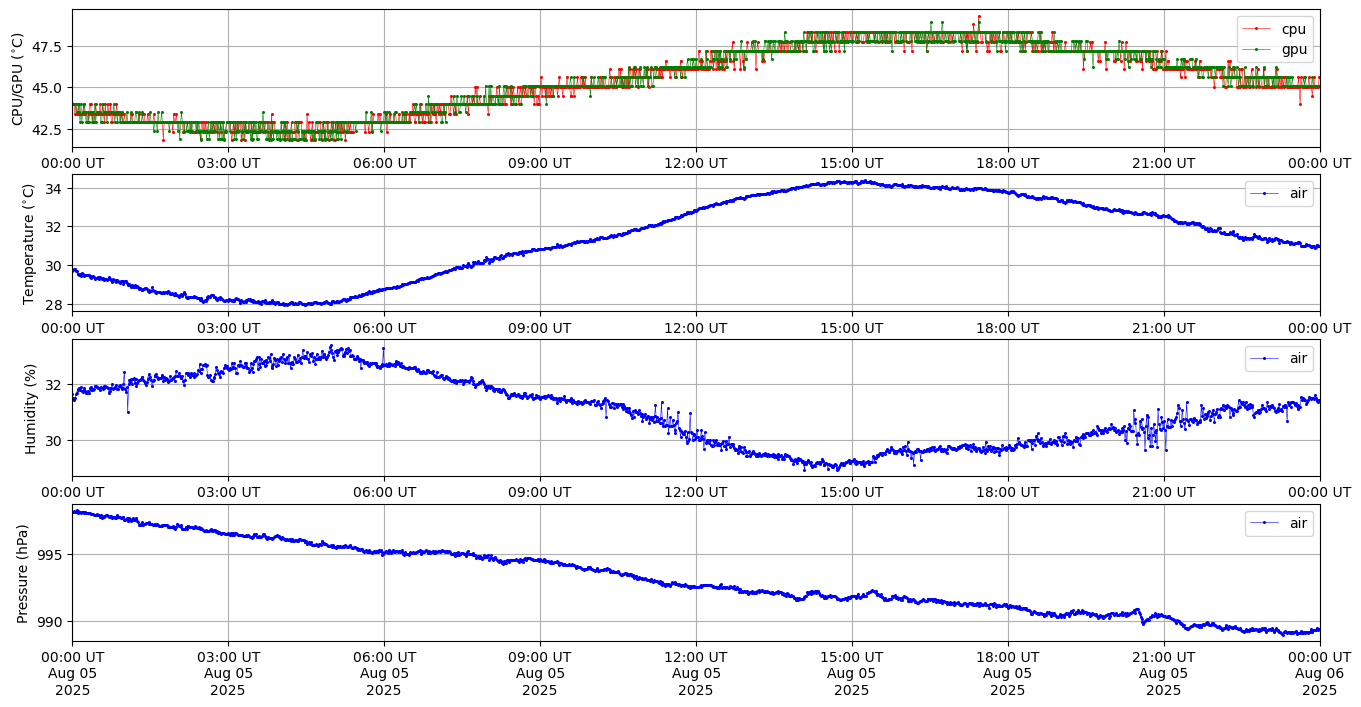
Task: Click the "air" legend in Humidity plot
Action: tap(1279, 358)
